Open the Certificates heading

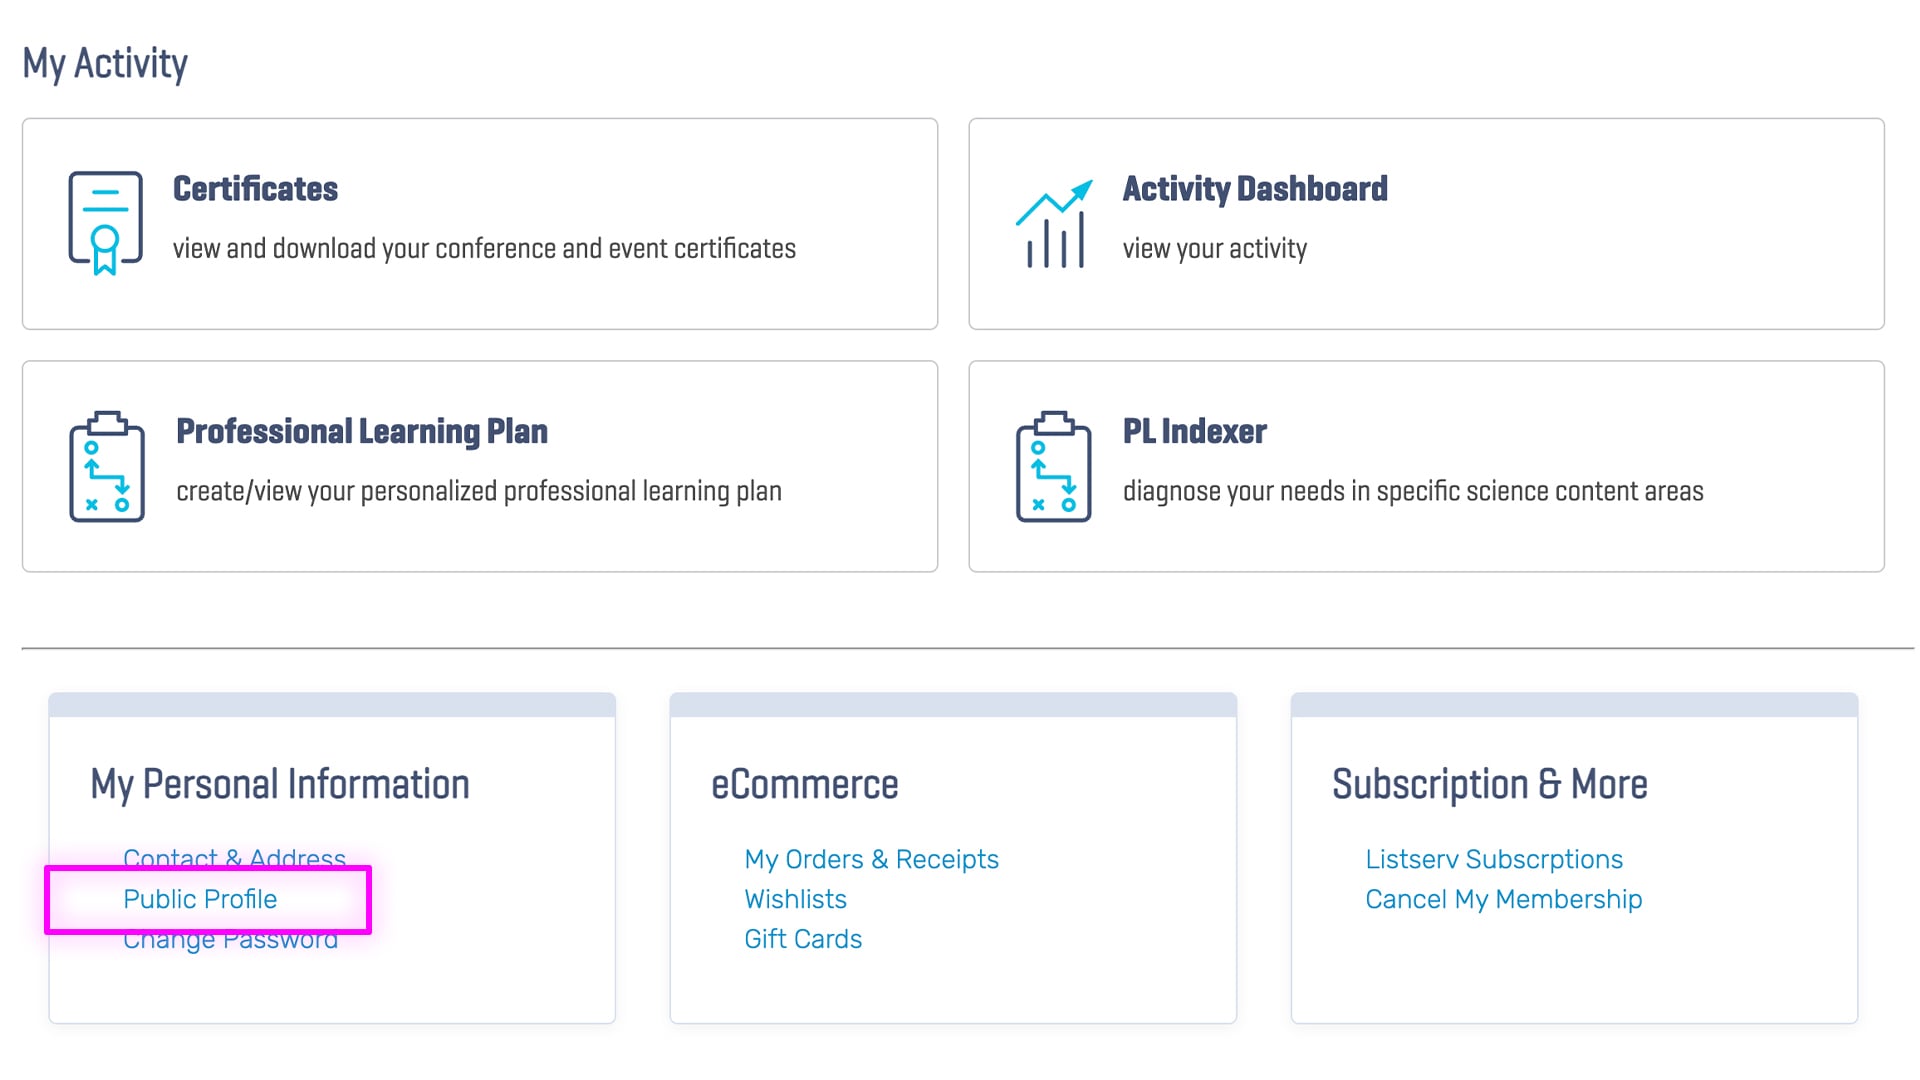coord(255,189)
